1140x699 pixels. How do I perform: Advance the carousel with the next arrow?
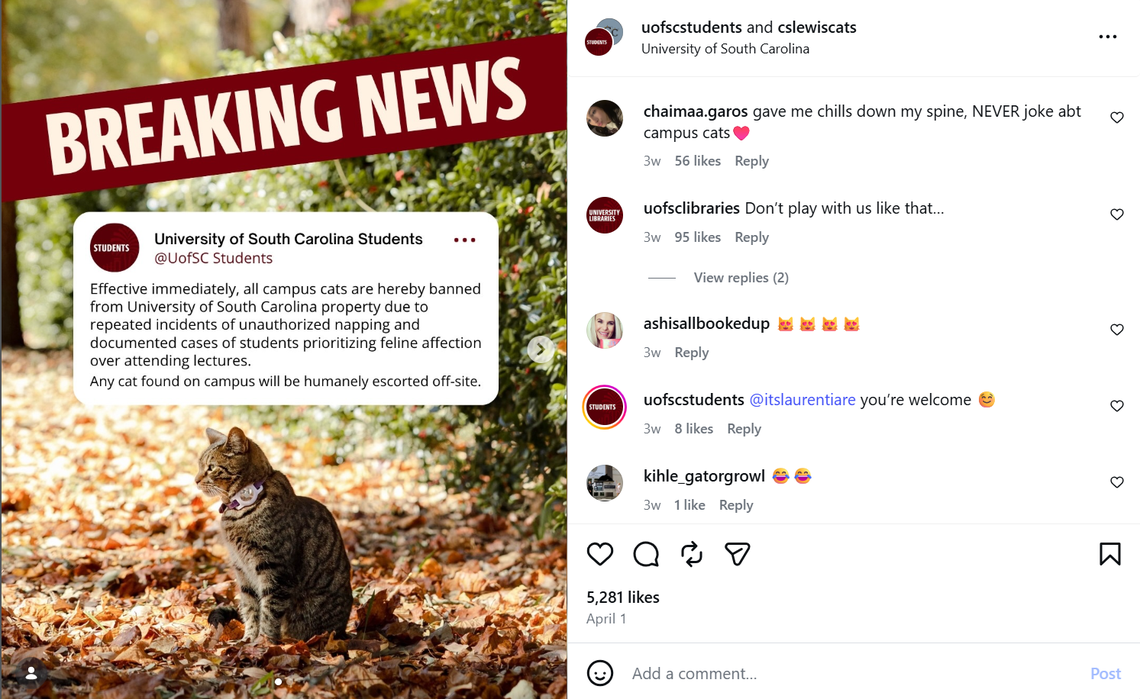pyautogui.click(x=540, y=349)
